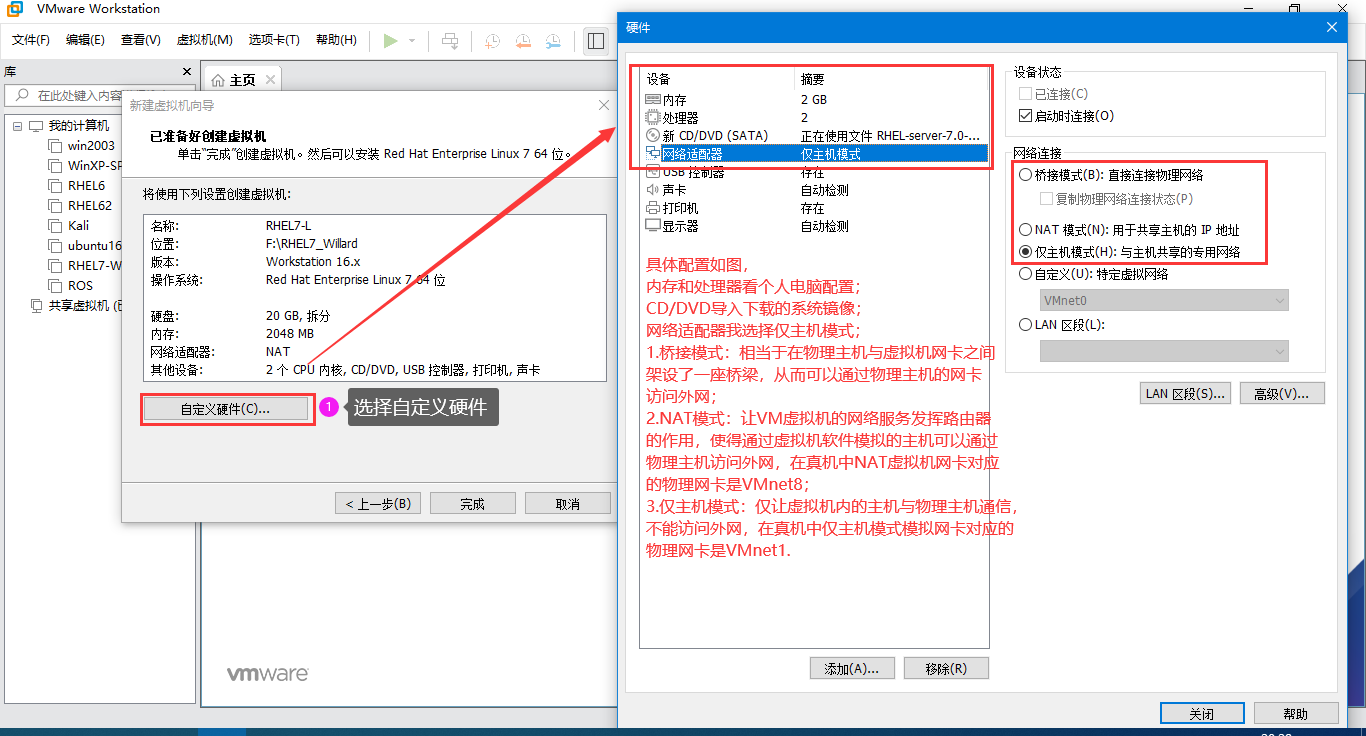Select the 显示器 display device icon
The image size is (1366, 736).
pyautogui.click(x=653, y=226)
